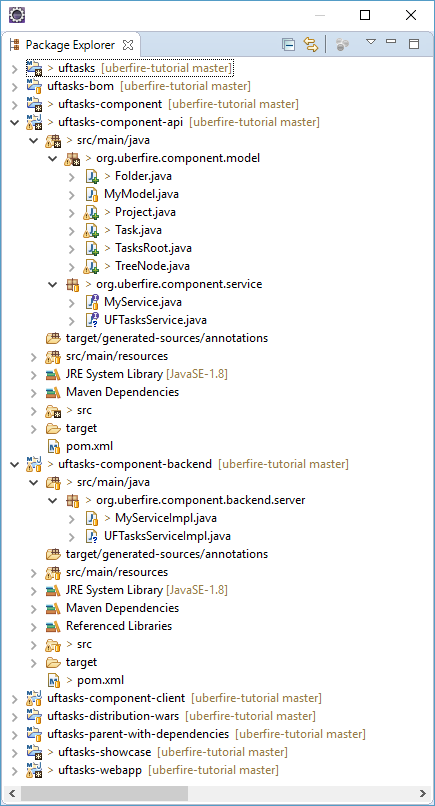Click the MyModel.java file icon
This screenshot has width=435, height=806.
click(x=91, y=194)
